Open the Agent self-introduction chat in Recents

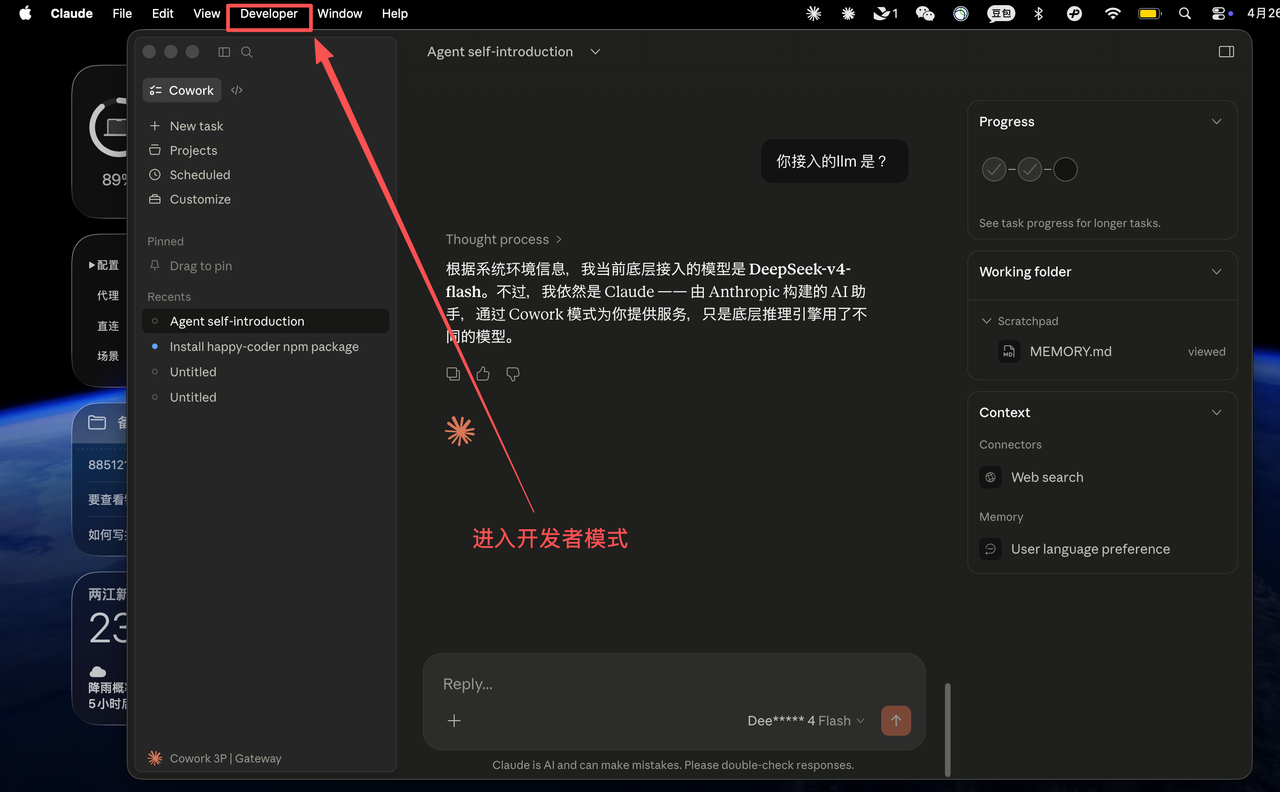265,321
